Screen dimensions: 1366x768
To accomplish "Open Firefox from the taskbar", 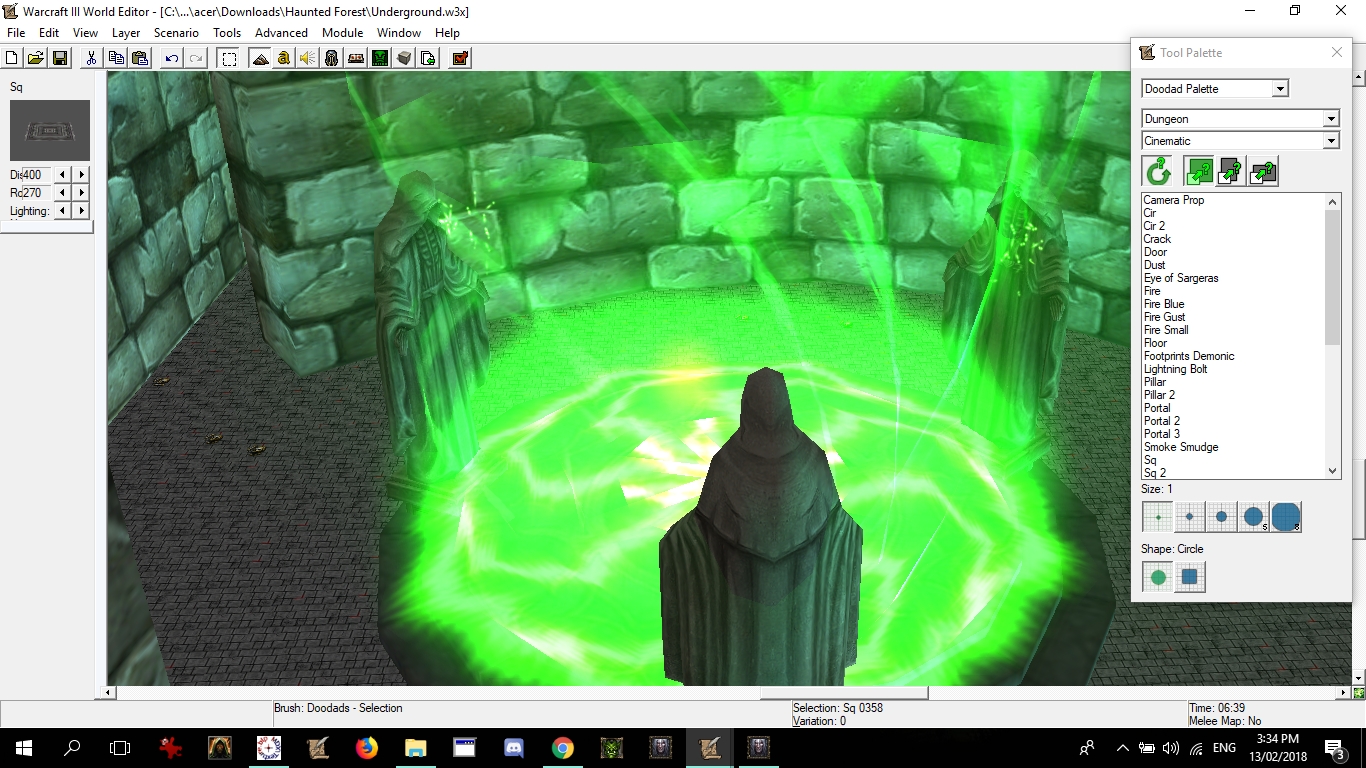I will pyautogui.click(x=367, y=747).
